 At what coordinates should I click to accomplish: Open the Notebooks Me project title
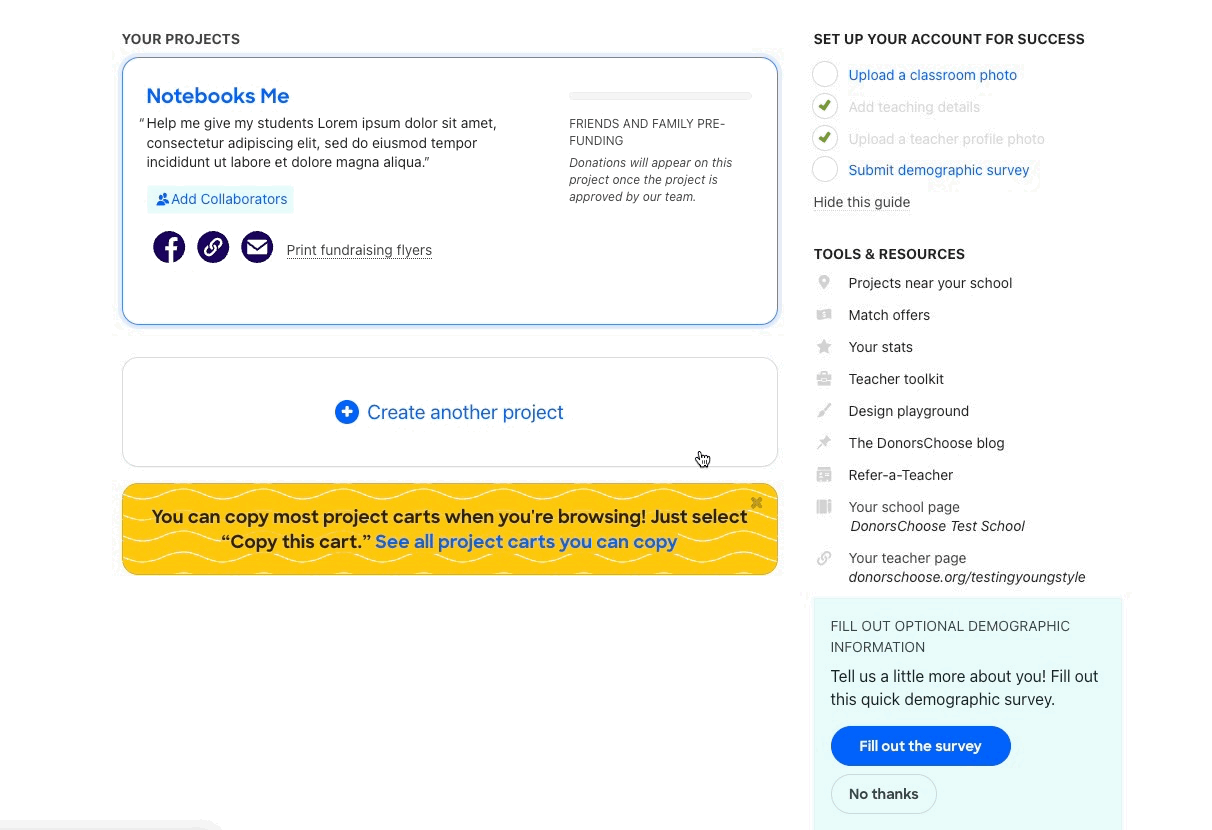218,96
